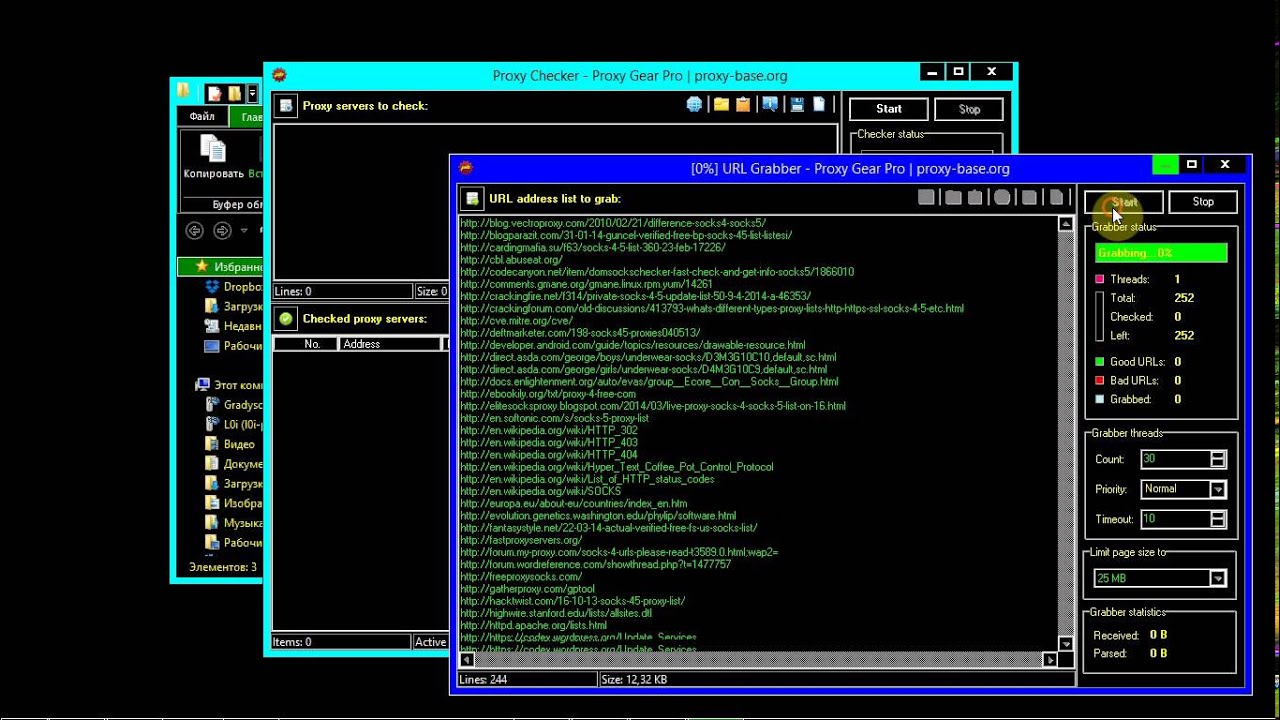Click the Копировать copy icon in Explorer
The height and width of the screenshot is (720, 1280).
(x=213, y=149)
